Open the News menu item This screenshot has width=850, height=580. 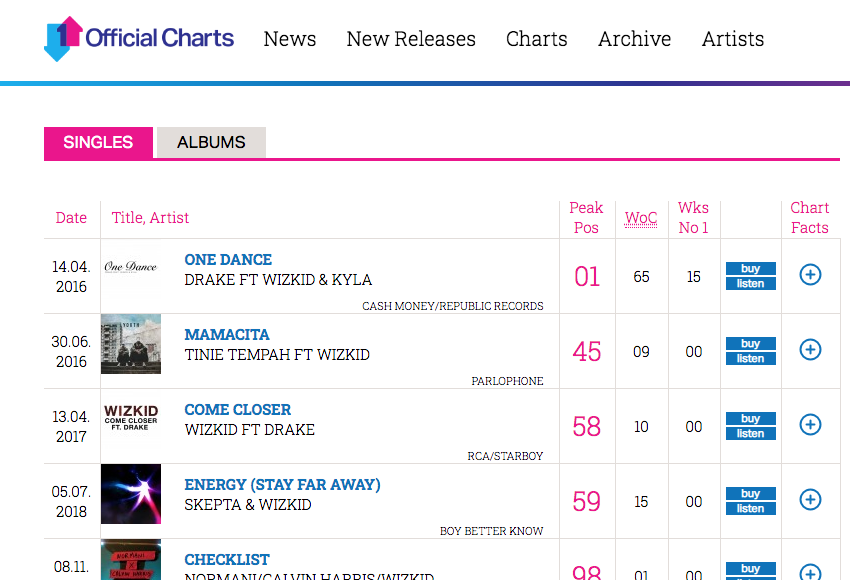[290, 39]
